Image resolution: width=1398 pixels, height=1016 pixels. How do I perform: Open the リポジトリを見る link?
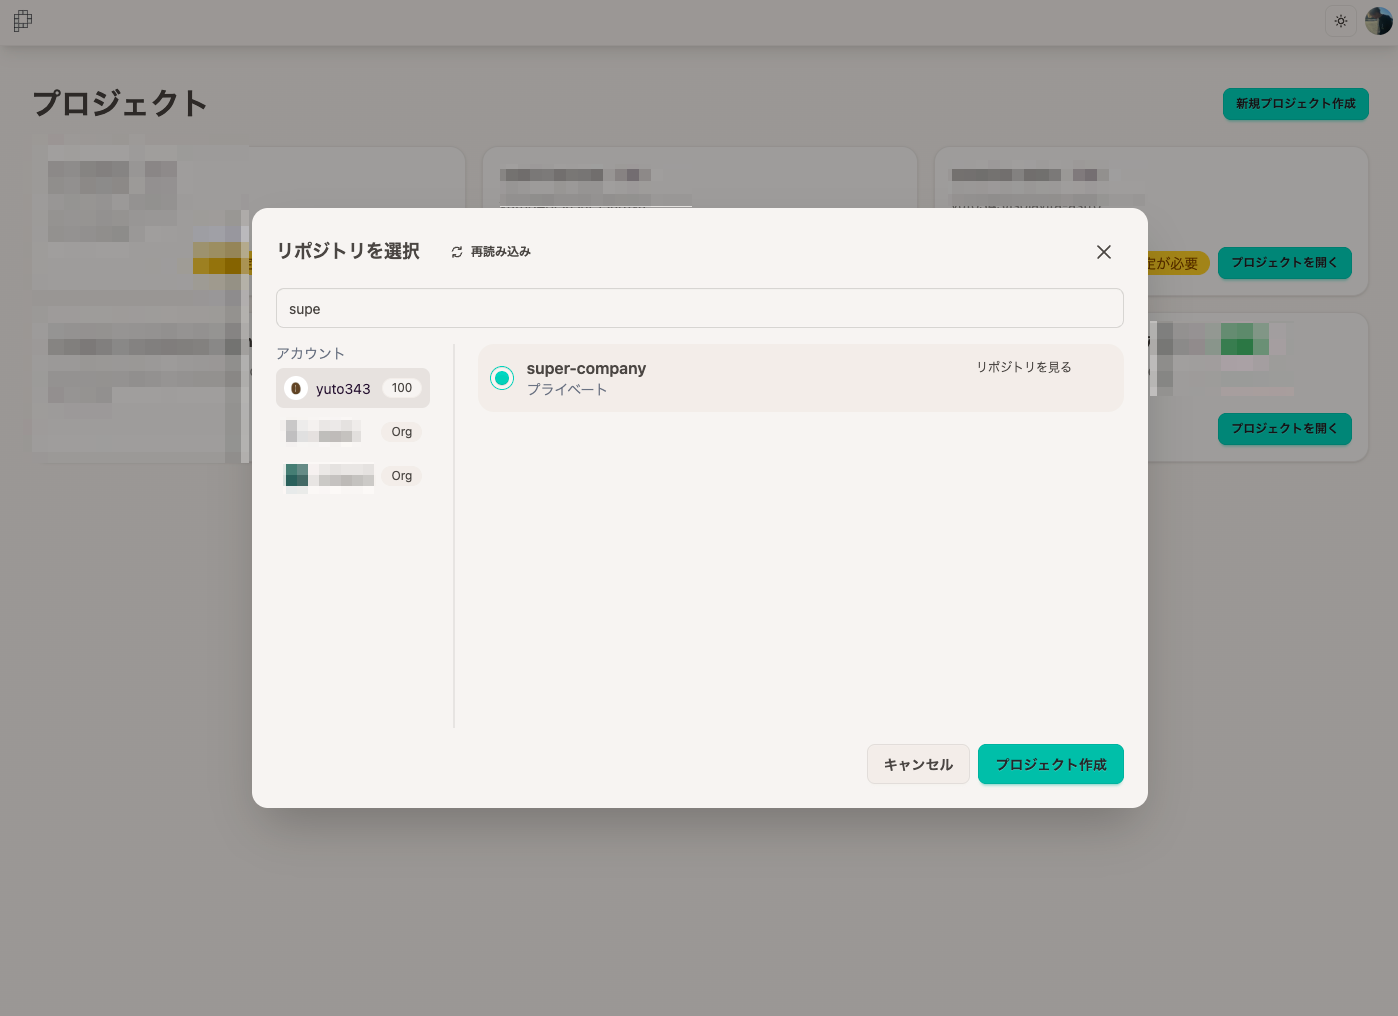click(x=1024, y=367)
